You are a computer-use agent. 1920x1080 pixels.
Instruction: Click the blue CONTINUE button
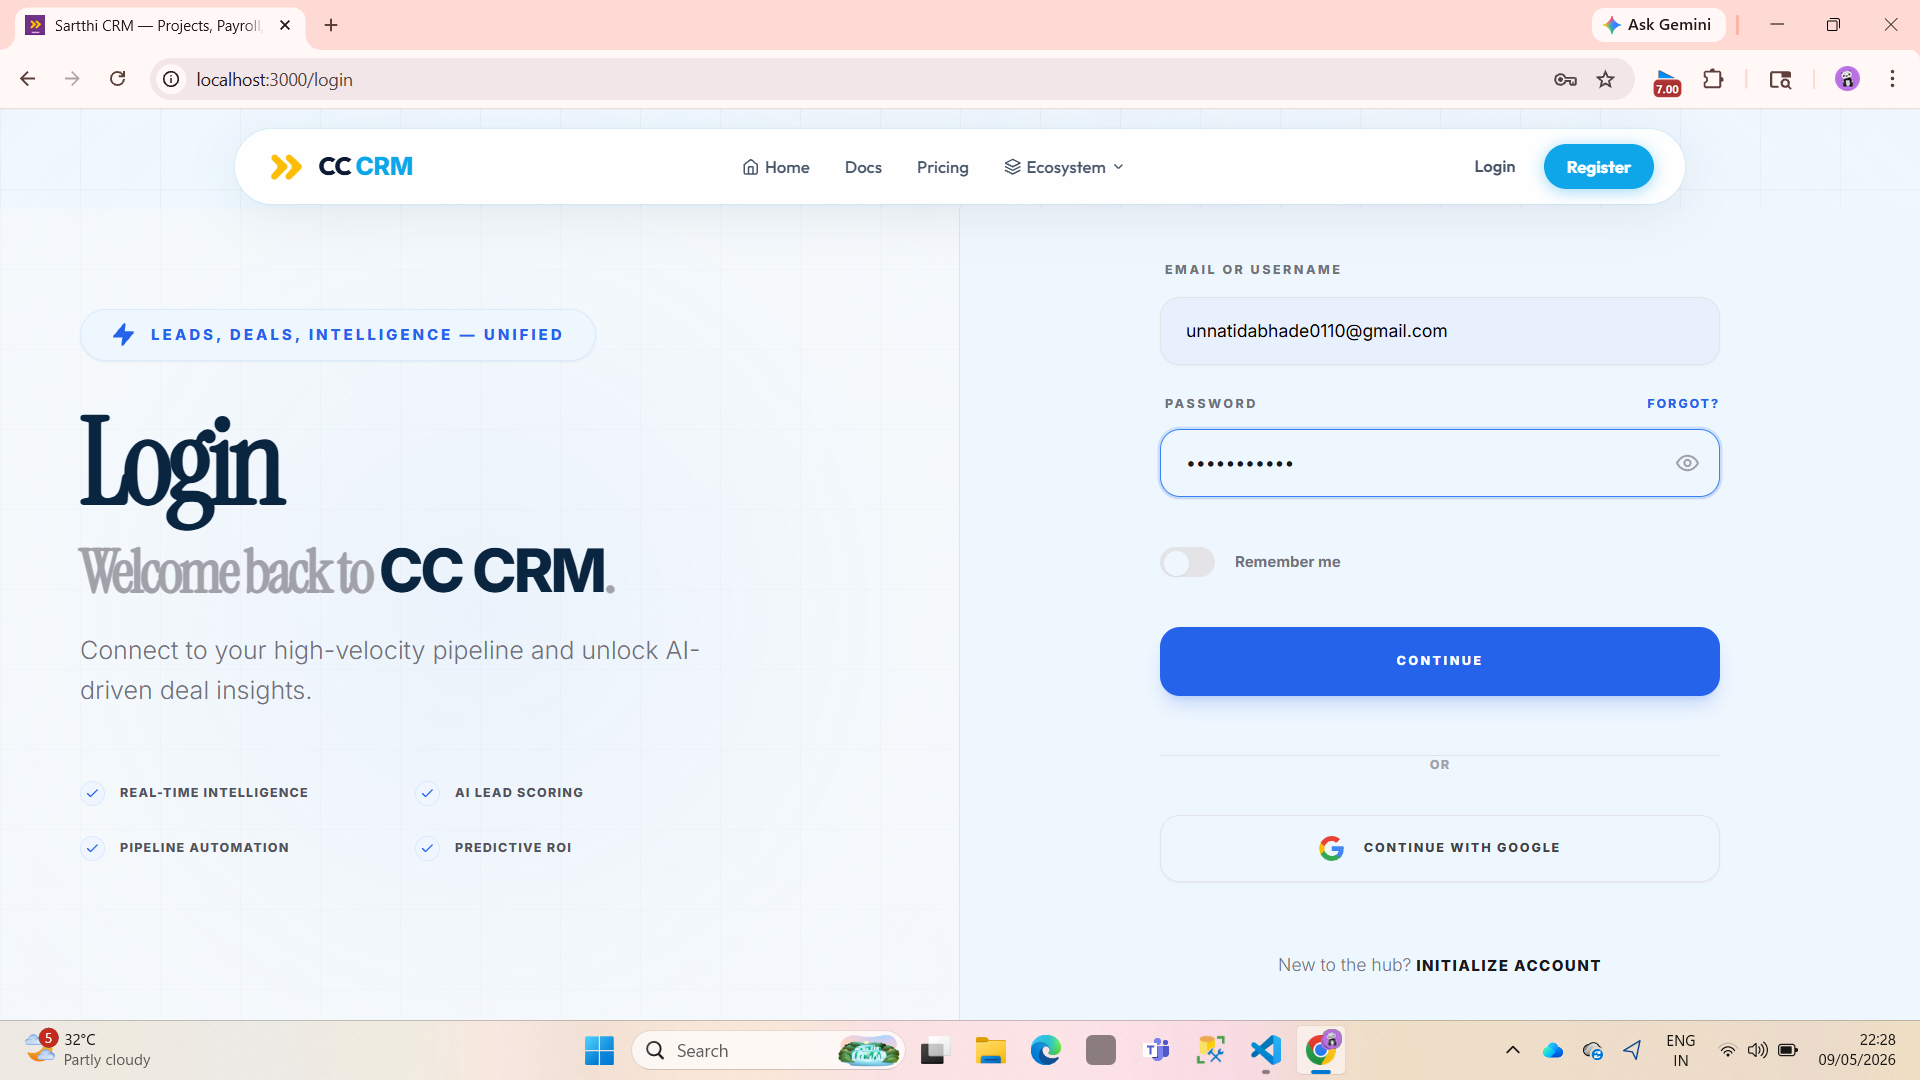tap(1439, 661)
